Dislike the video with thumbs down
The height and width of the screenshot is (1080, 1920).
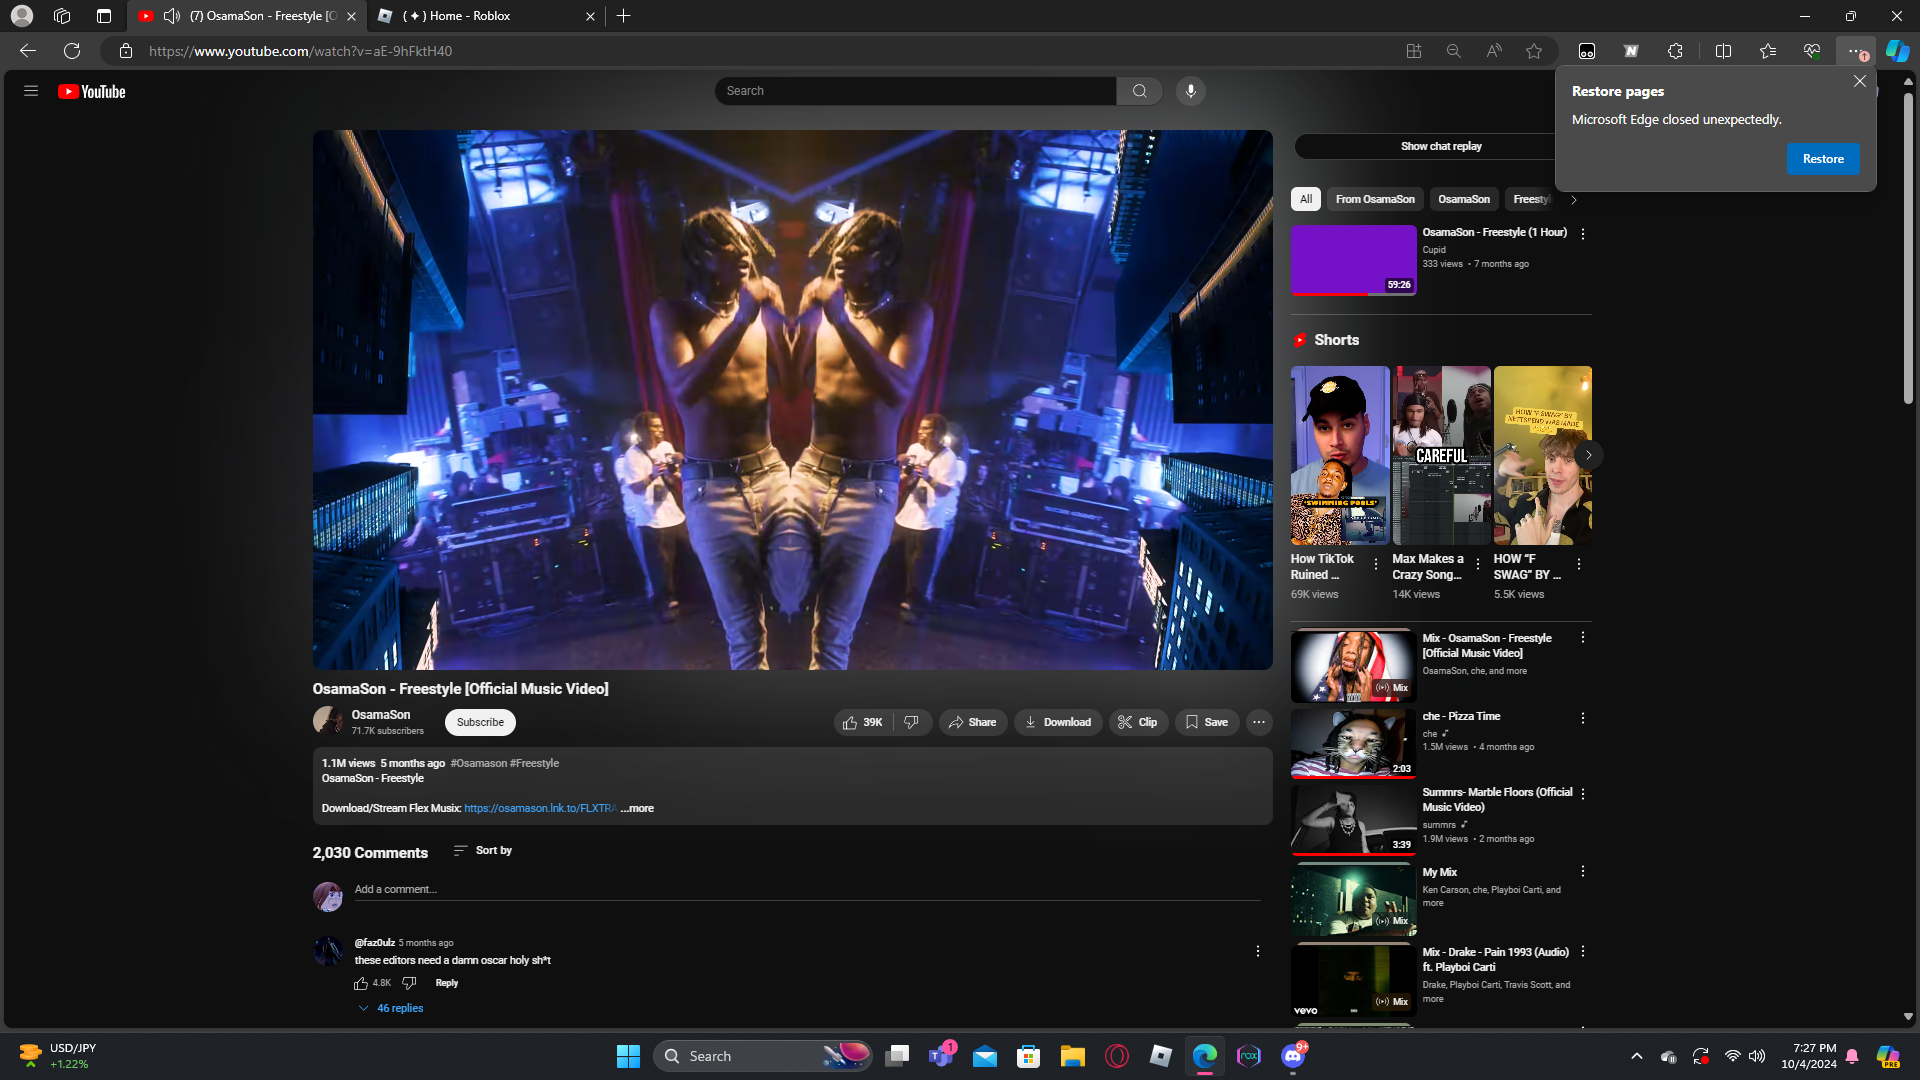coord(912,722)
